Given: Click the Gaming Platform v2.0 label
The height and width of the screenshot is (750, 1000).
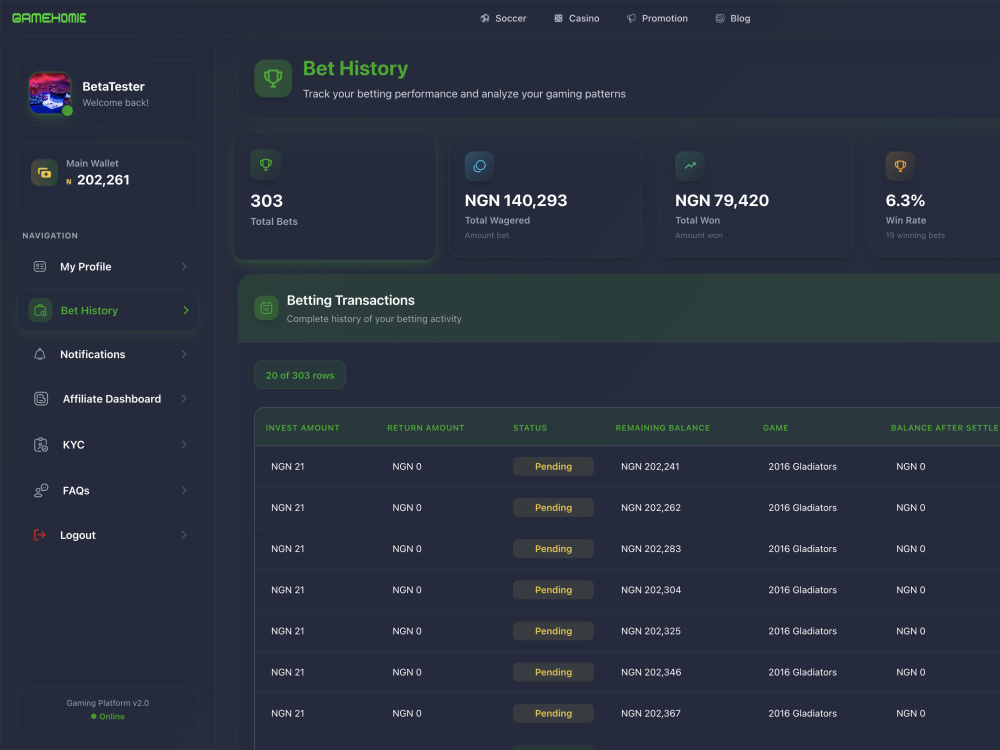Looking at the screenshot, I should point(108,703).
